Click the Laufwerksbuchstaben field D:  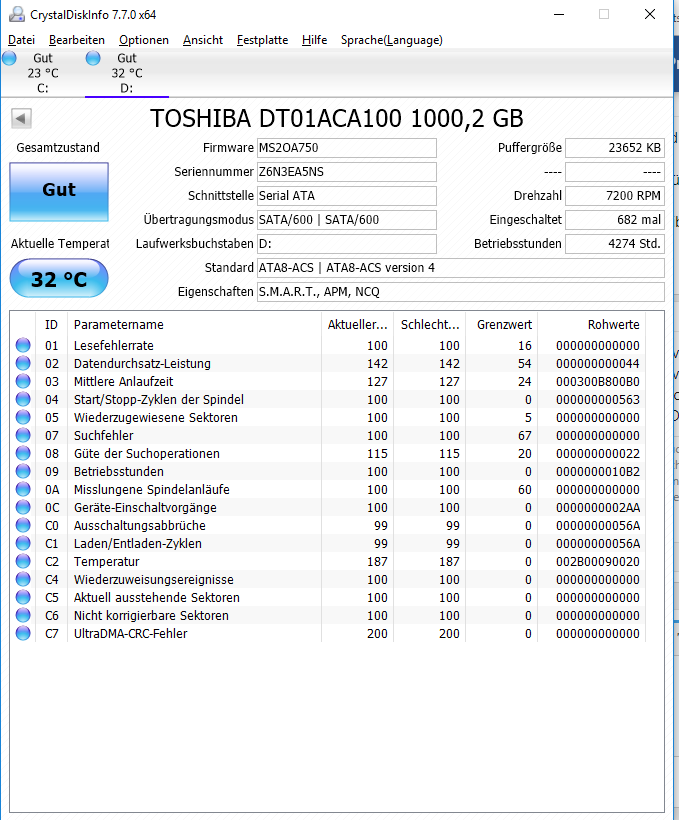coord(347,244)
